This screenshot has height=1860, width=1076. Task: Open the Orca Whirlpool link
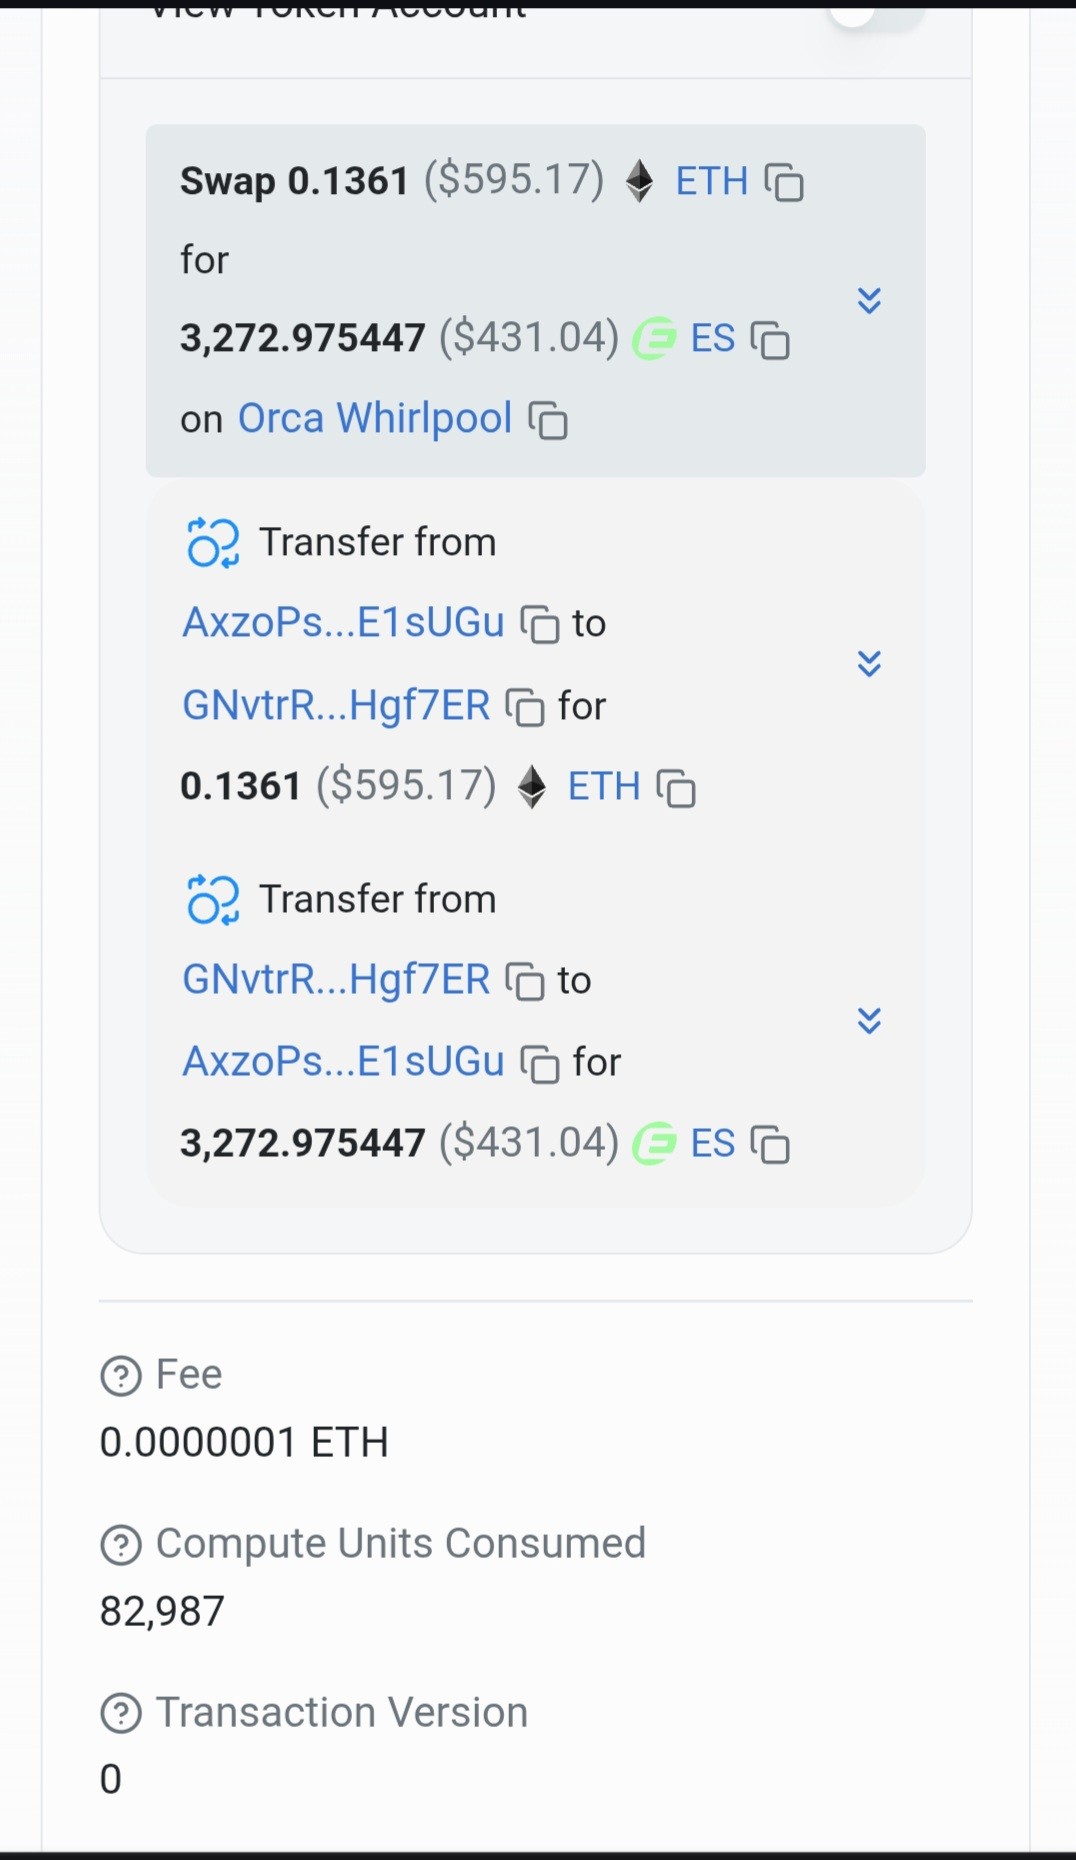[375, 418]
